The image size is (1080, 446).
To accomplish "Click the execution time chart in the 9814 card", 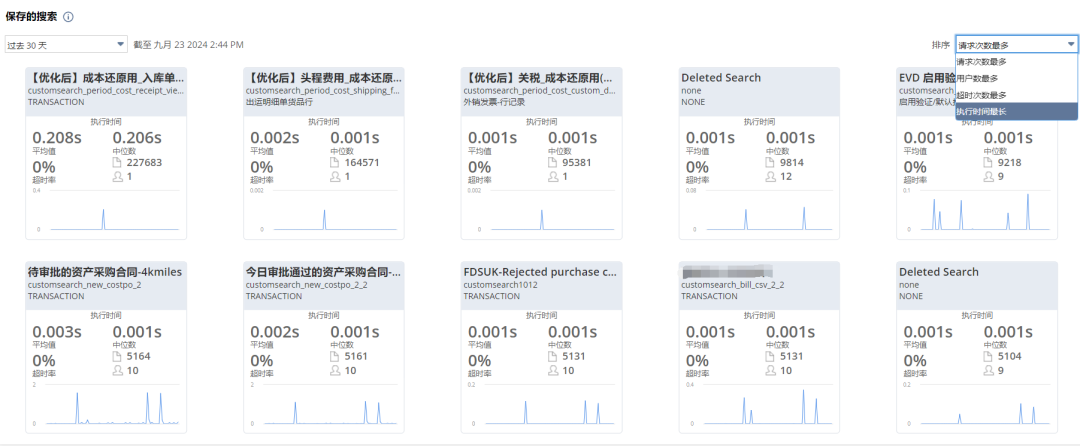I will [x=760, y=210].
